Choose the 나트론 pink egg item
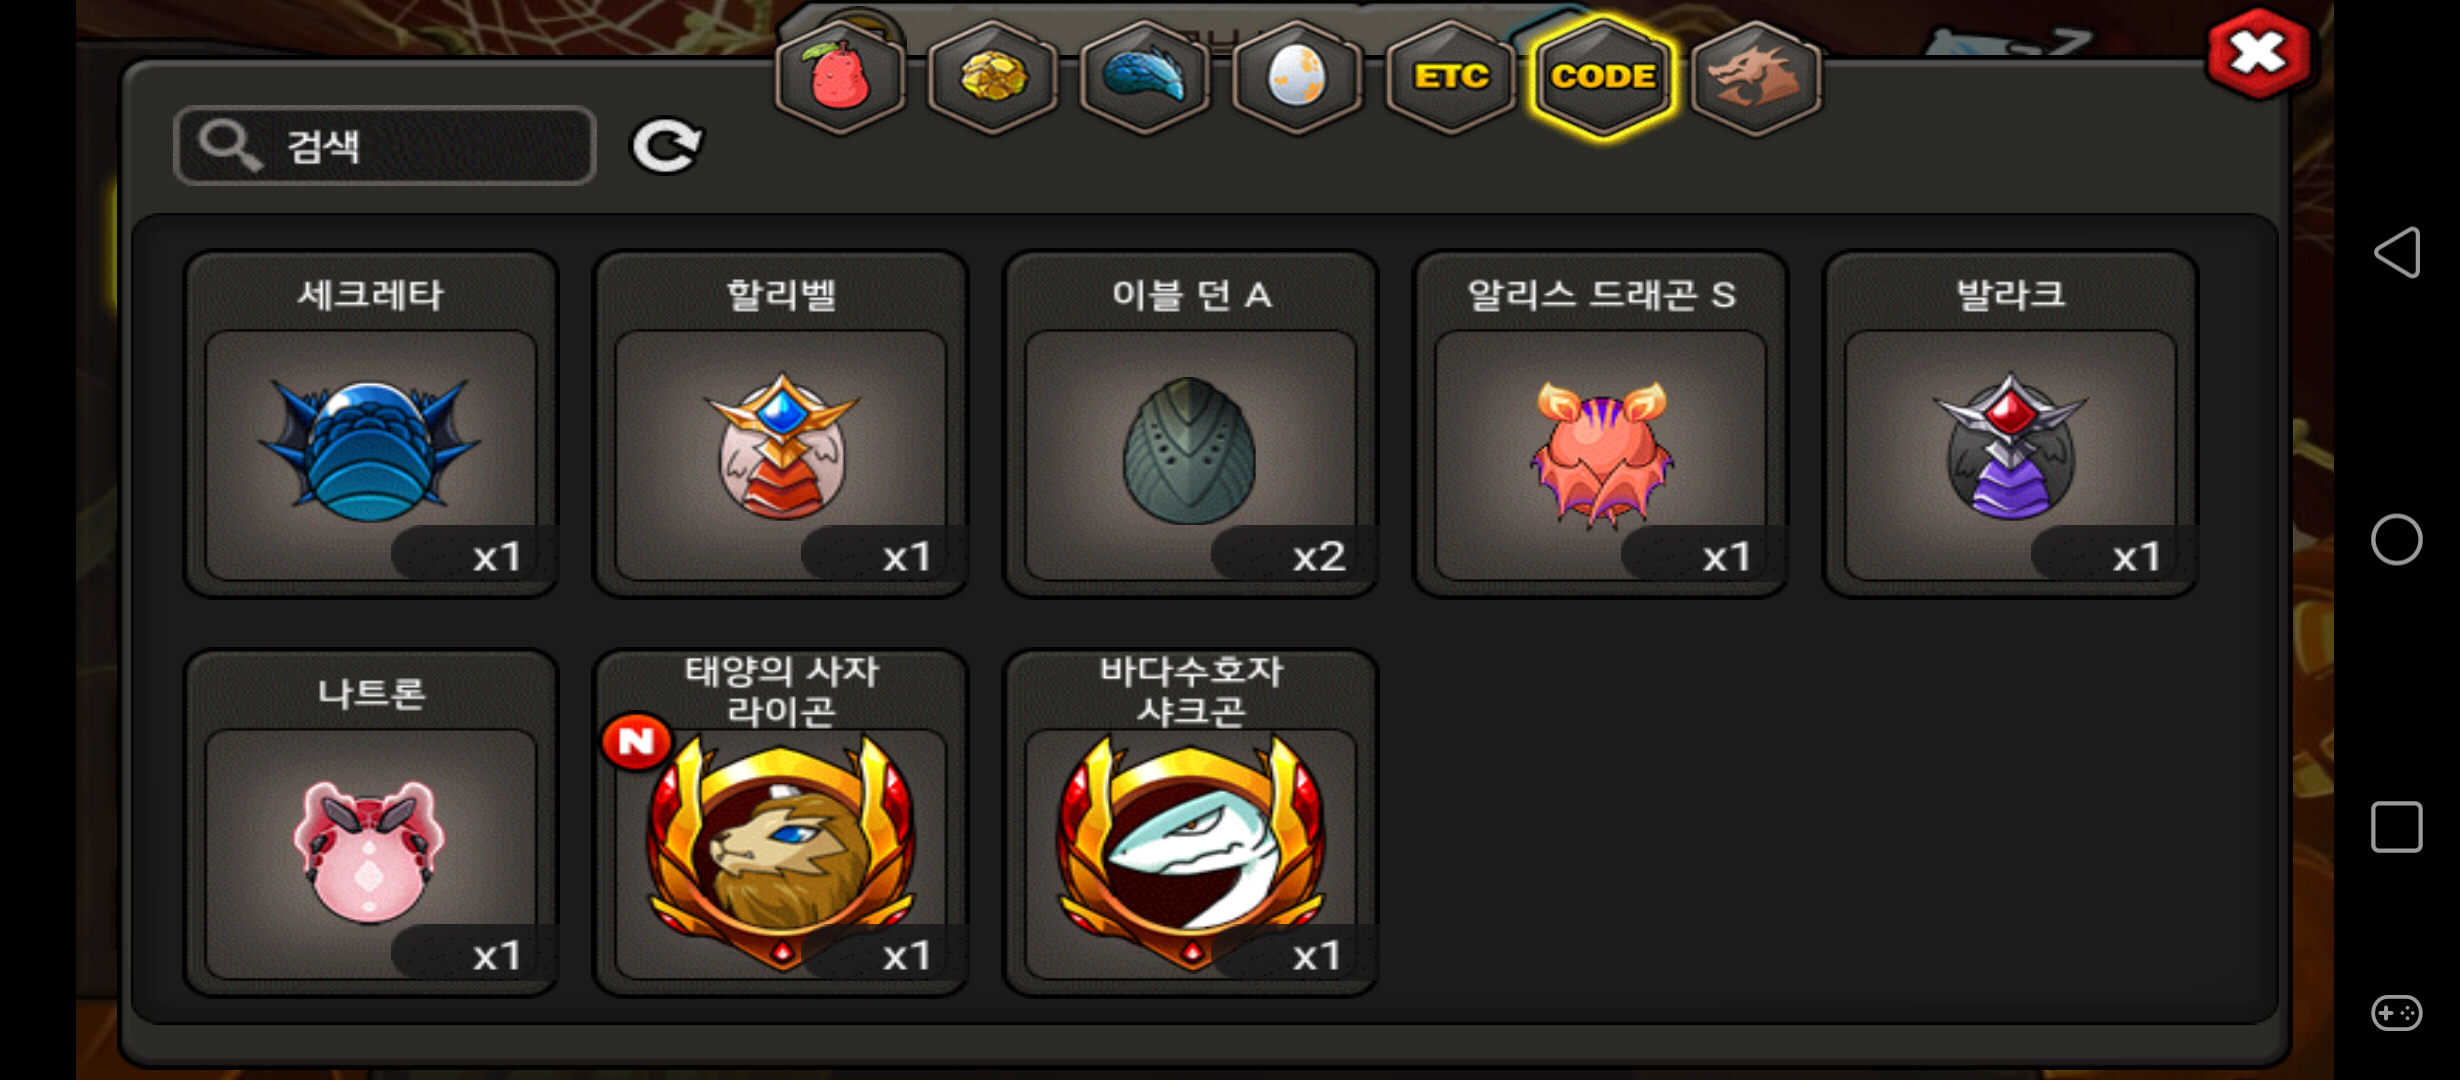Screen dimensions: 2460x1080 coord(371,823)
